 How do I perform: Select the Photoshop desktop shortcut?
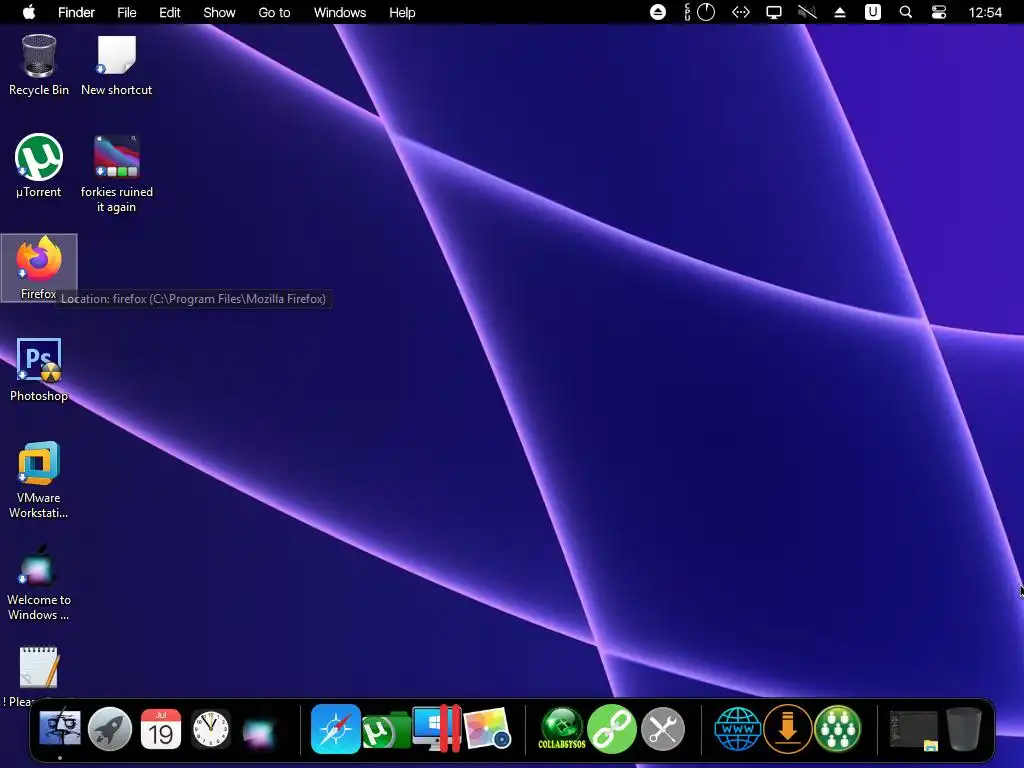[39, 369]
